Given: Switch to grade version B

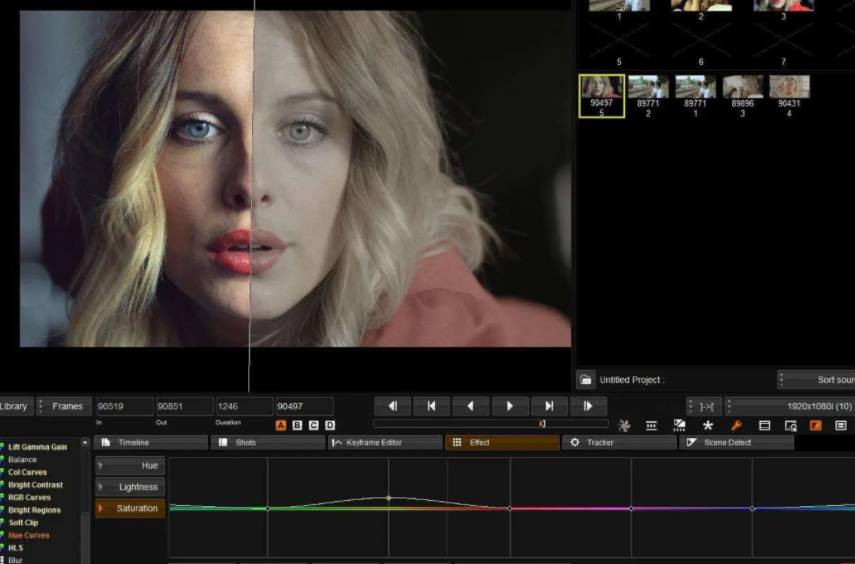Looking at the screenshot, I should [x=297, y=425].
